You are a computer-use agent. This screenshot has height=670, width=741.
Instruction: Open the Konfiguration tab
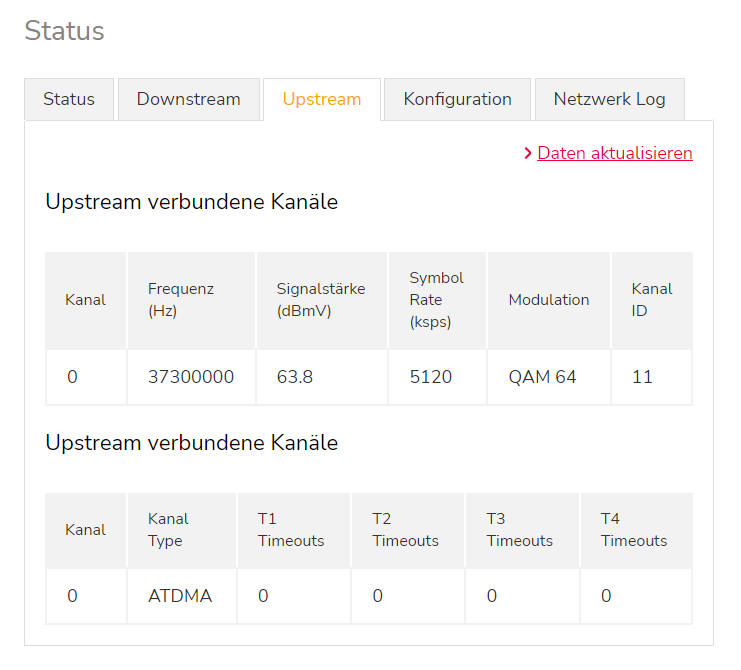[457, 99]
